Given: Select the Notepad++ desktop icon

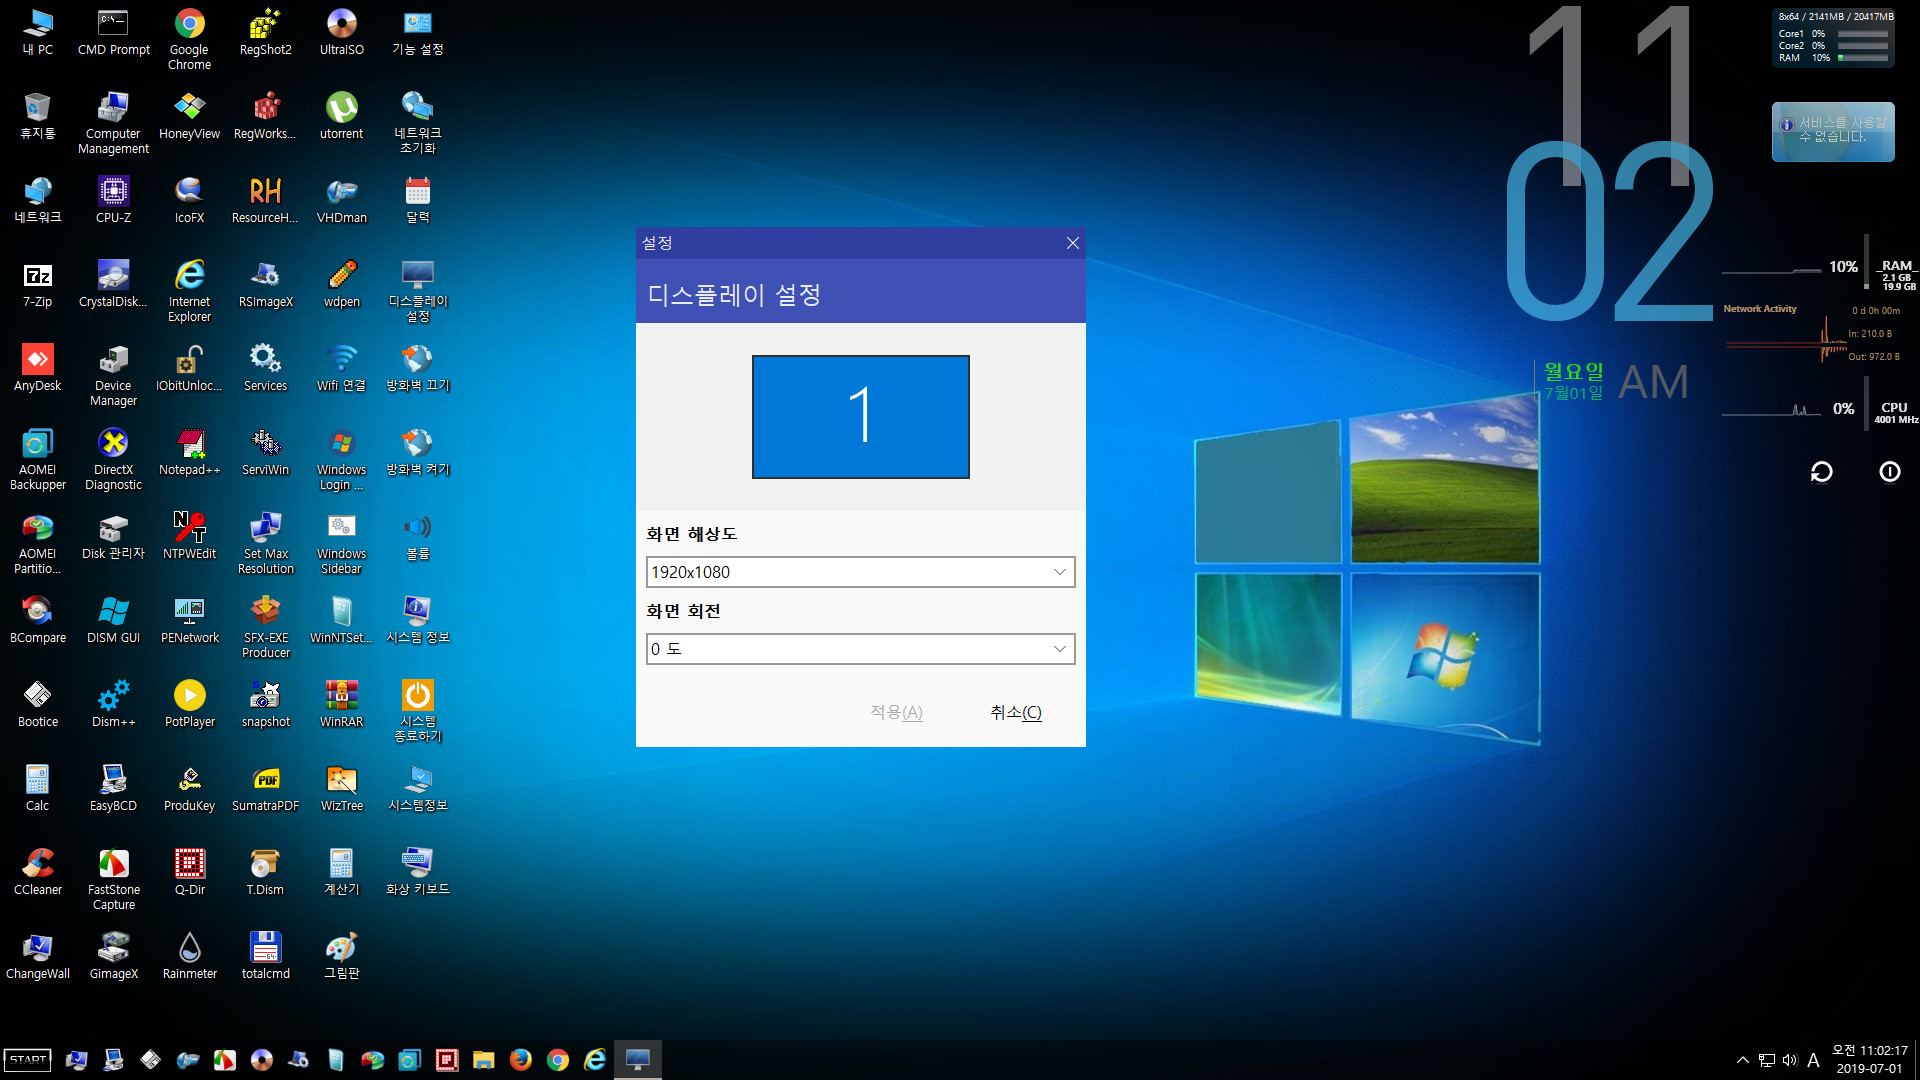Looking at the screenshot, I should 190,453.
